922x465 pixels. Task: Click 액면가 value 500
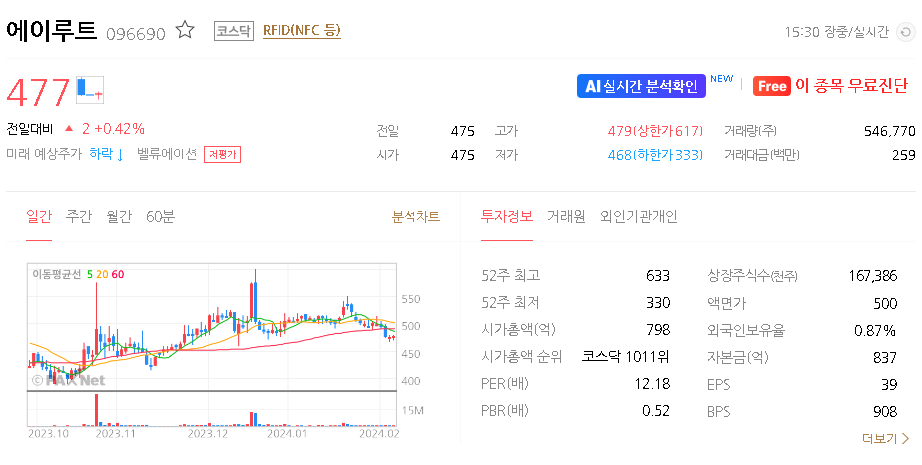point(885,303)
